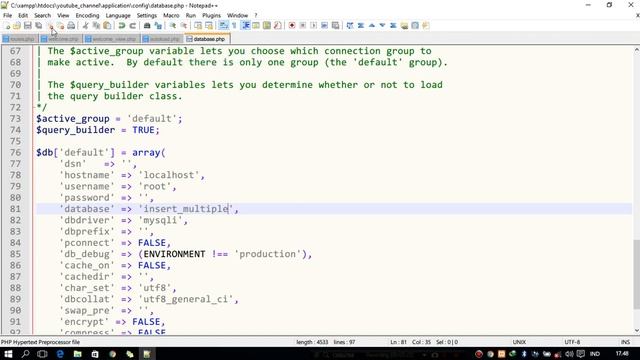Click the UNIX line-ending indicator
Screen dimensions: 640x360
point(519,342)
